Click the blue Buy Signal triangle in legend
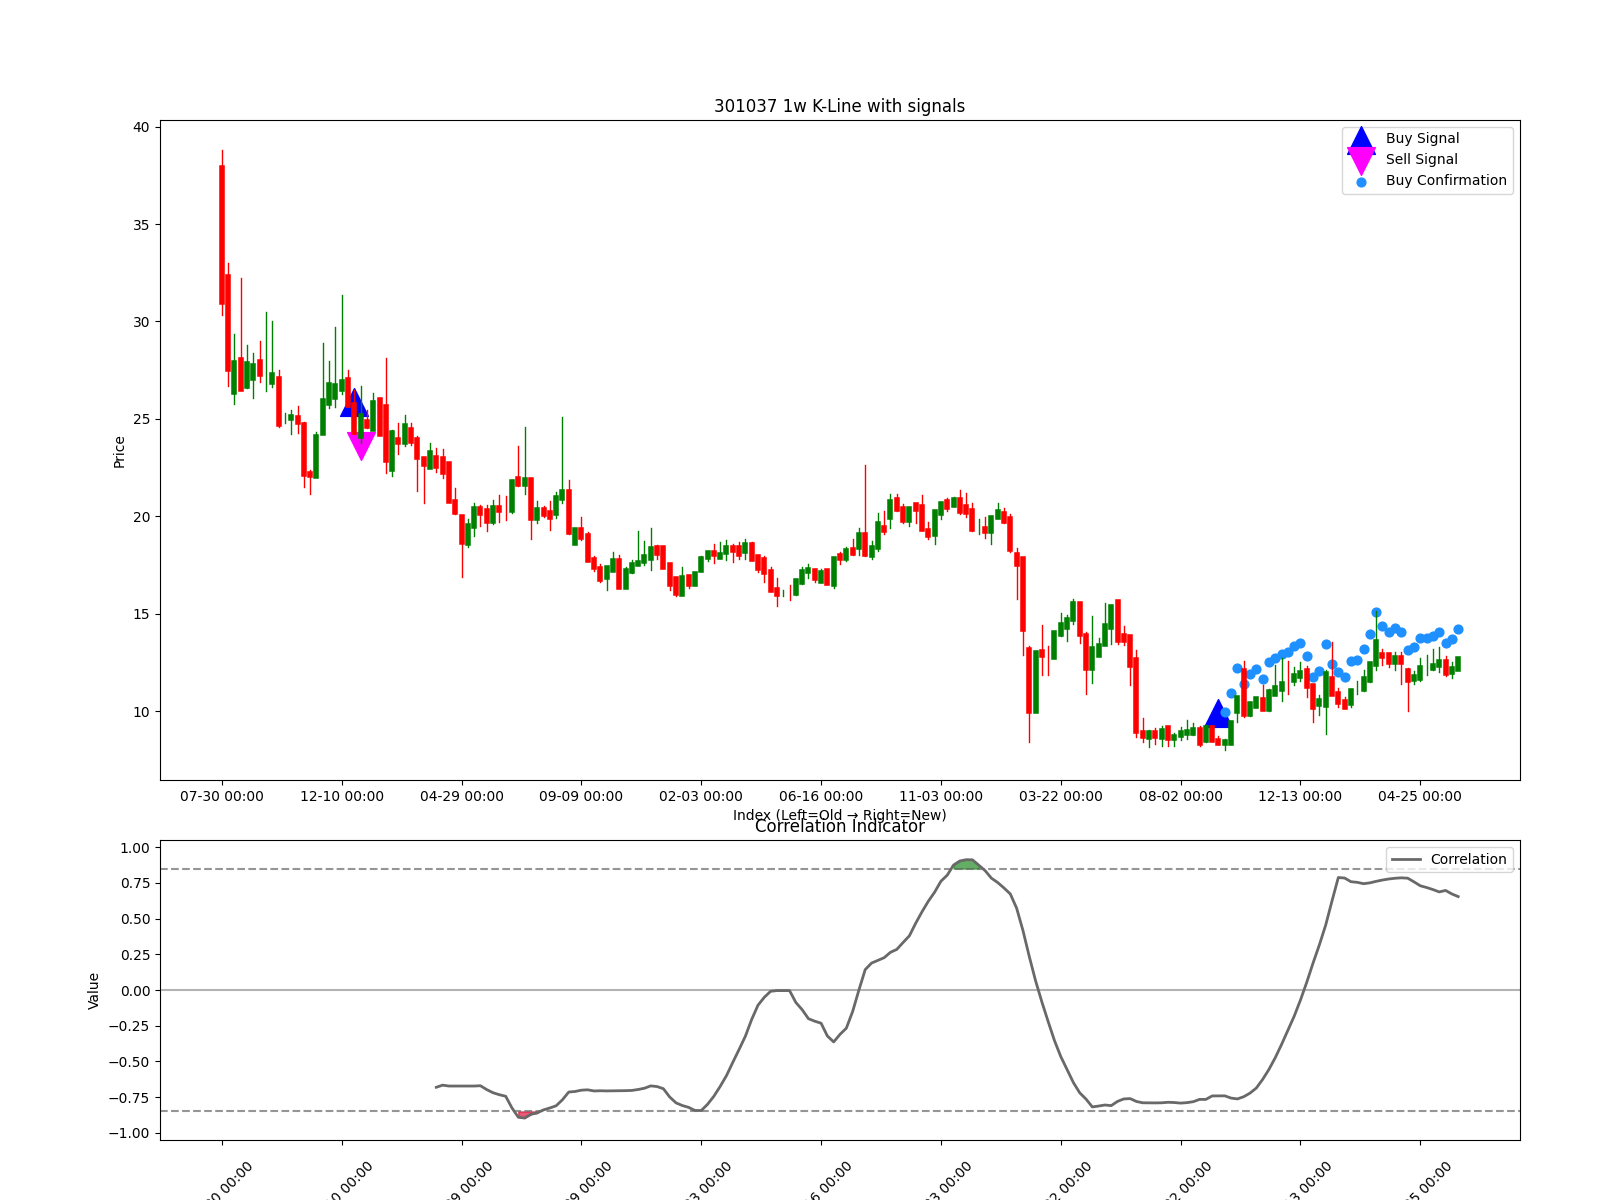The height and width of the screenshot is (1200, 1600). tap(1361, 140)
